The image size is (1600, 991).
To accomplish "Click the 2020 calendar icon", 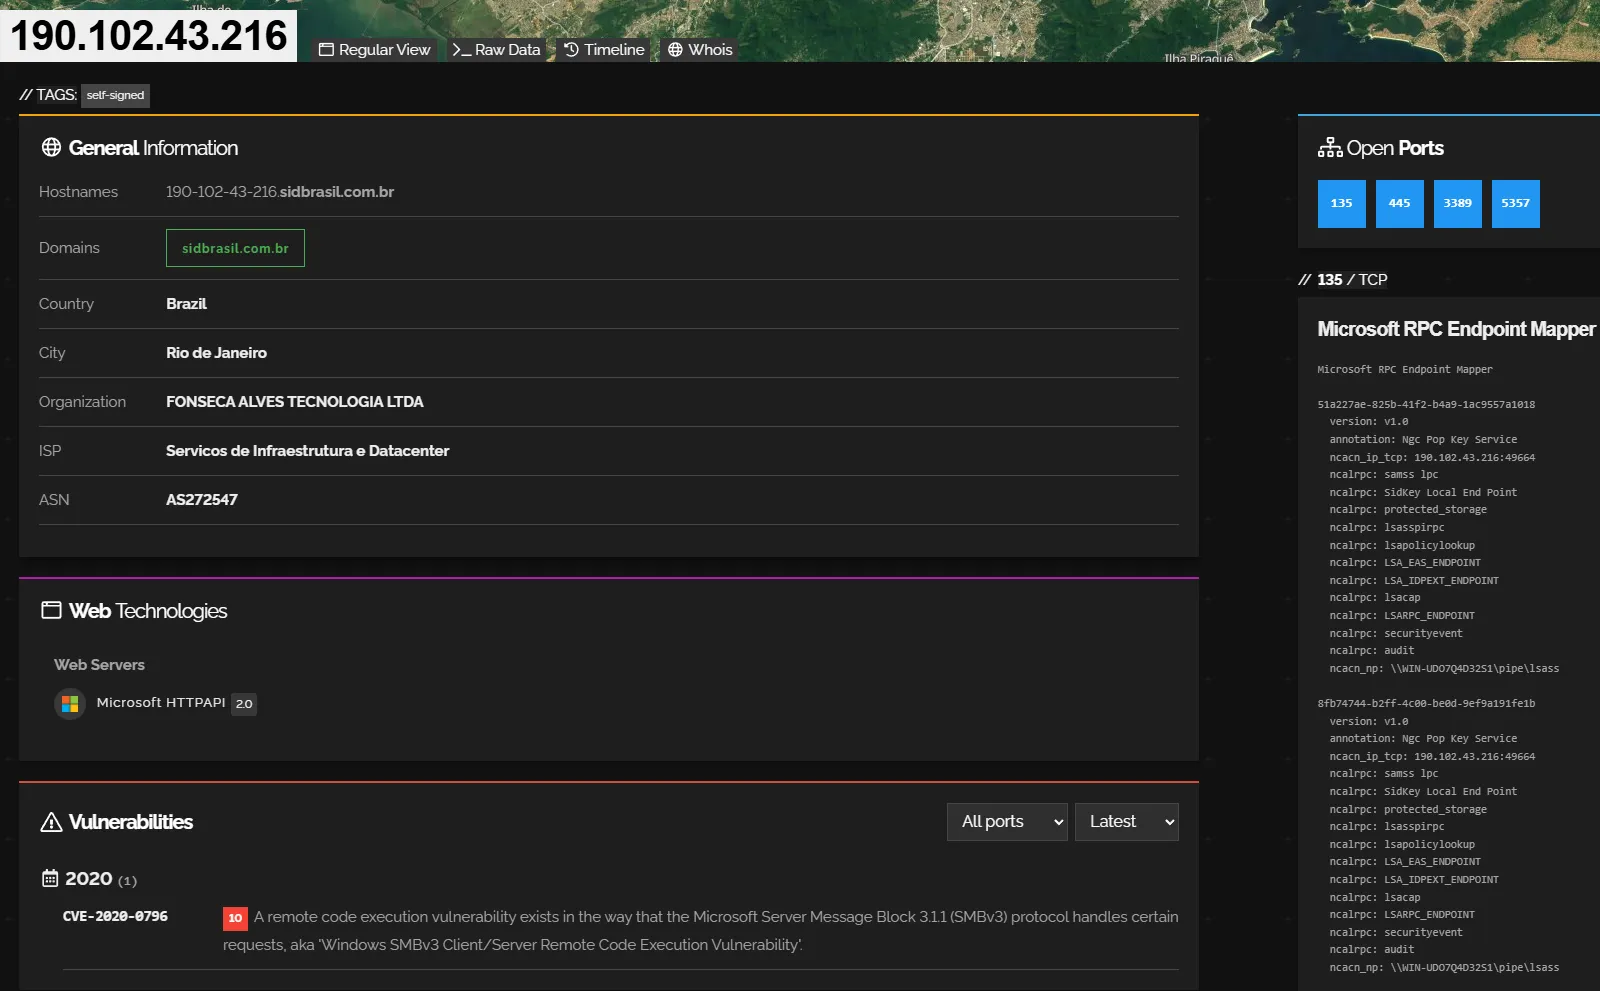I will pos(50,879).
